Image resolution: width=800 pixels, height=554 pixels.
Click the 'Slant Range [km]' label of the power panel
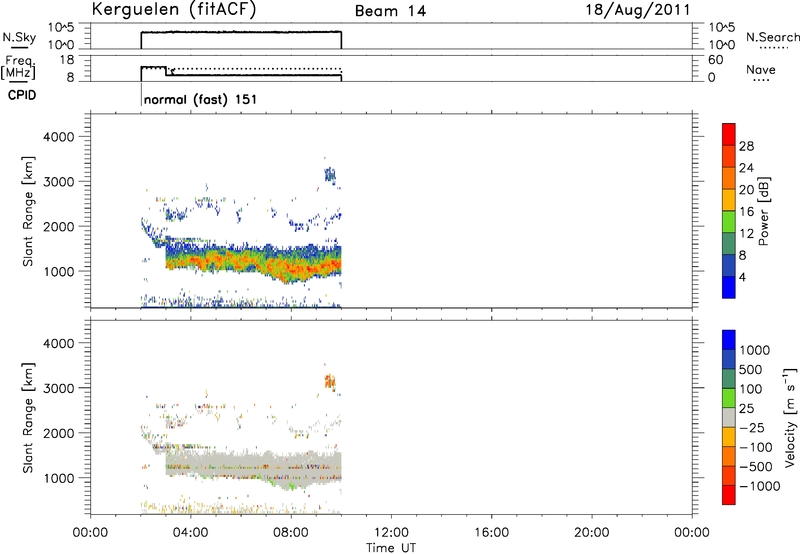pyautogui.click(x=28, y=211)
